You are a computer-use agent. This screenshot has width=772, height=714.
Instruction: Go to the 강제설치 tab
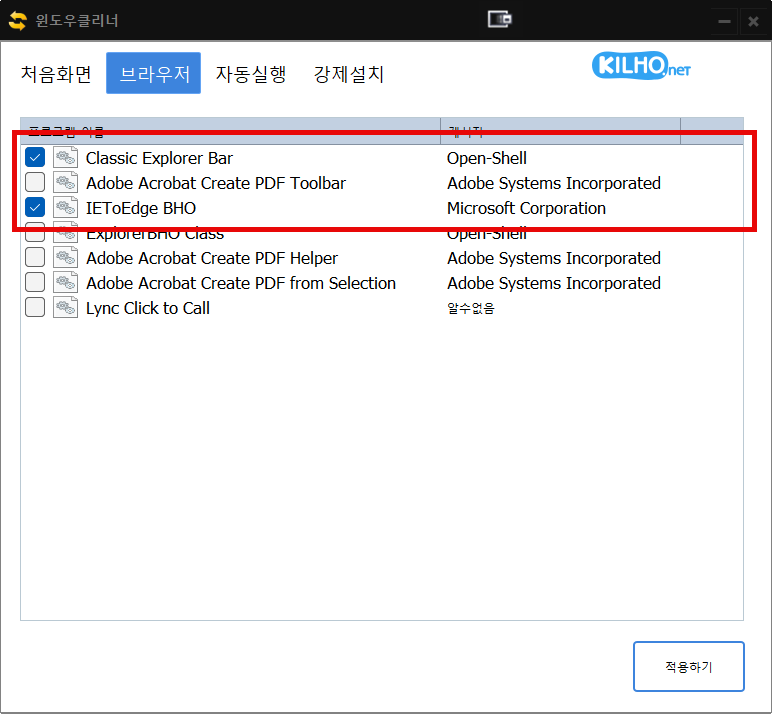tap(349, 74)
